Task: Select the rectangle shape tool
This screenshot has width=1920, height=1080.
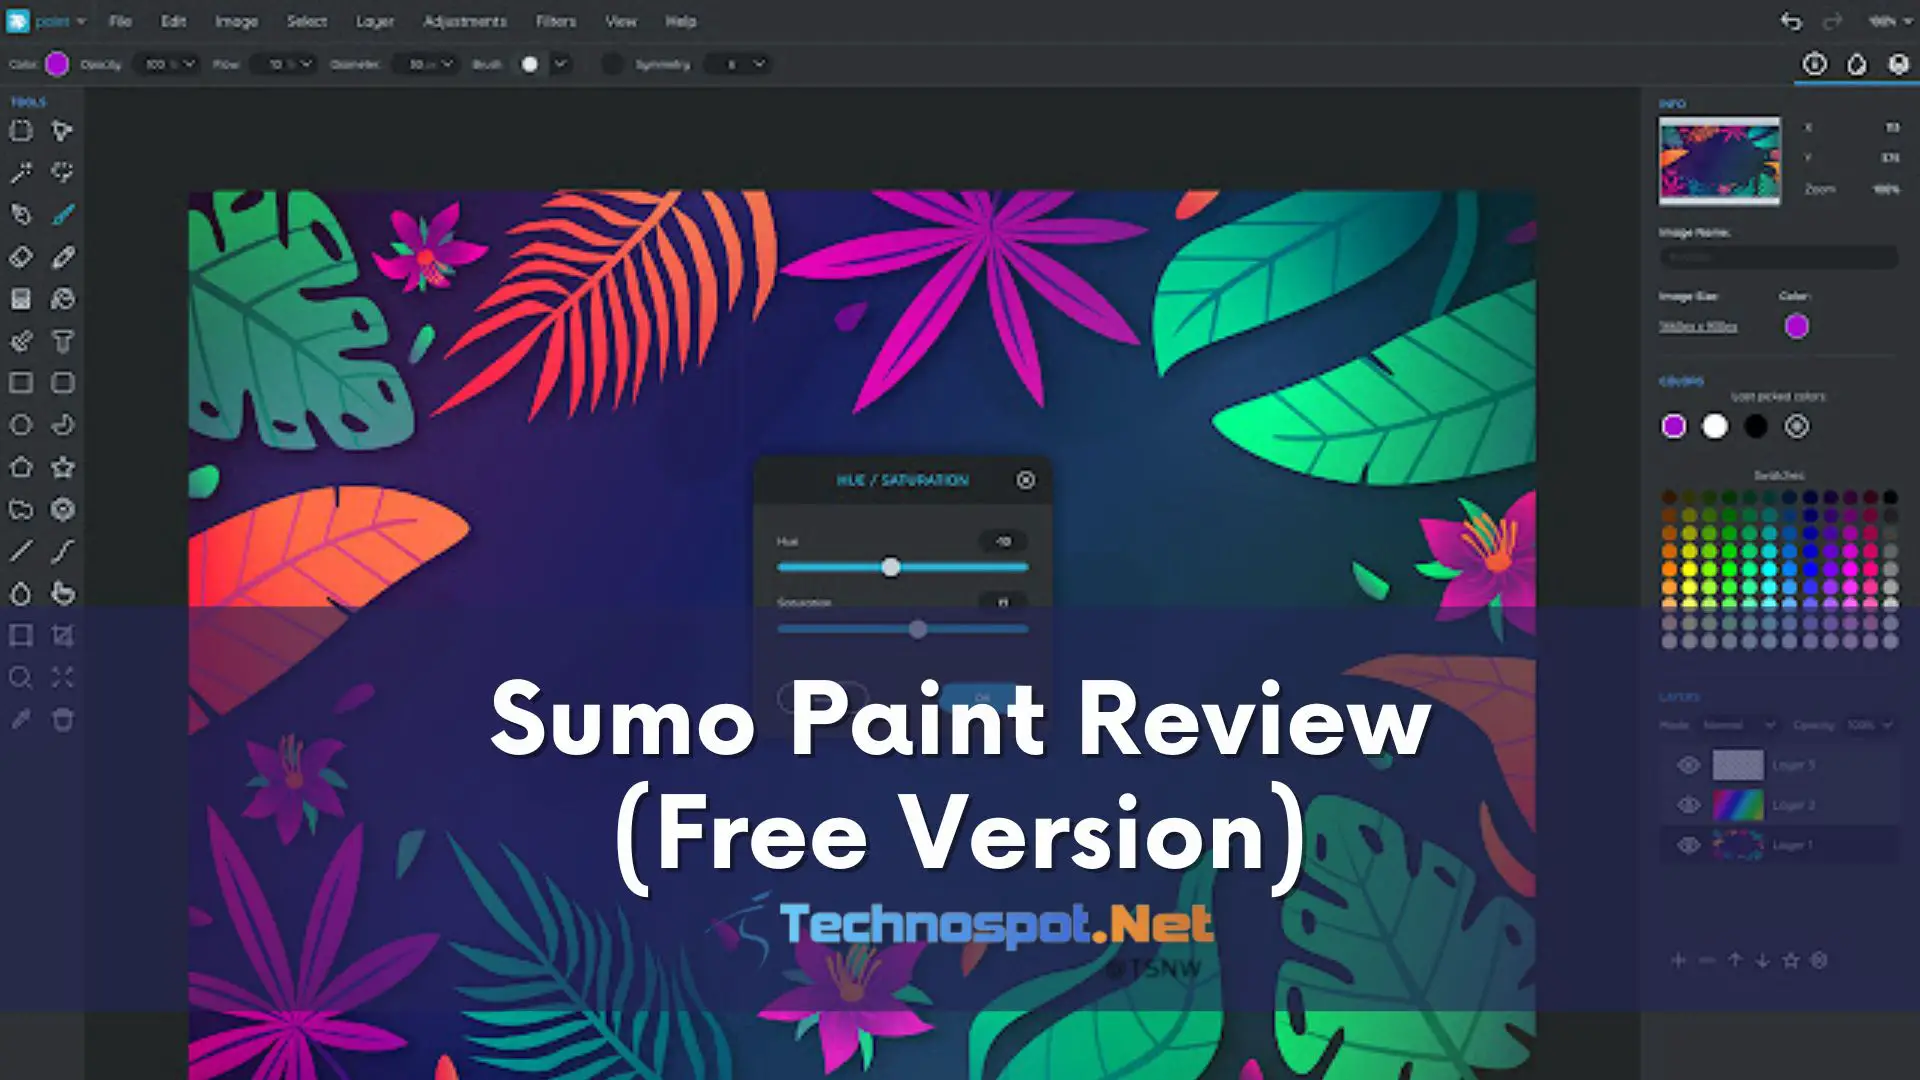Action: tap(21, 383)
